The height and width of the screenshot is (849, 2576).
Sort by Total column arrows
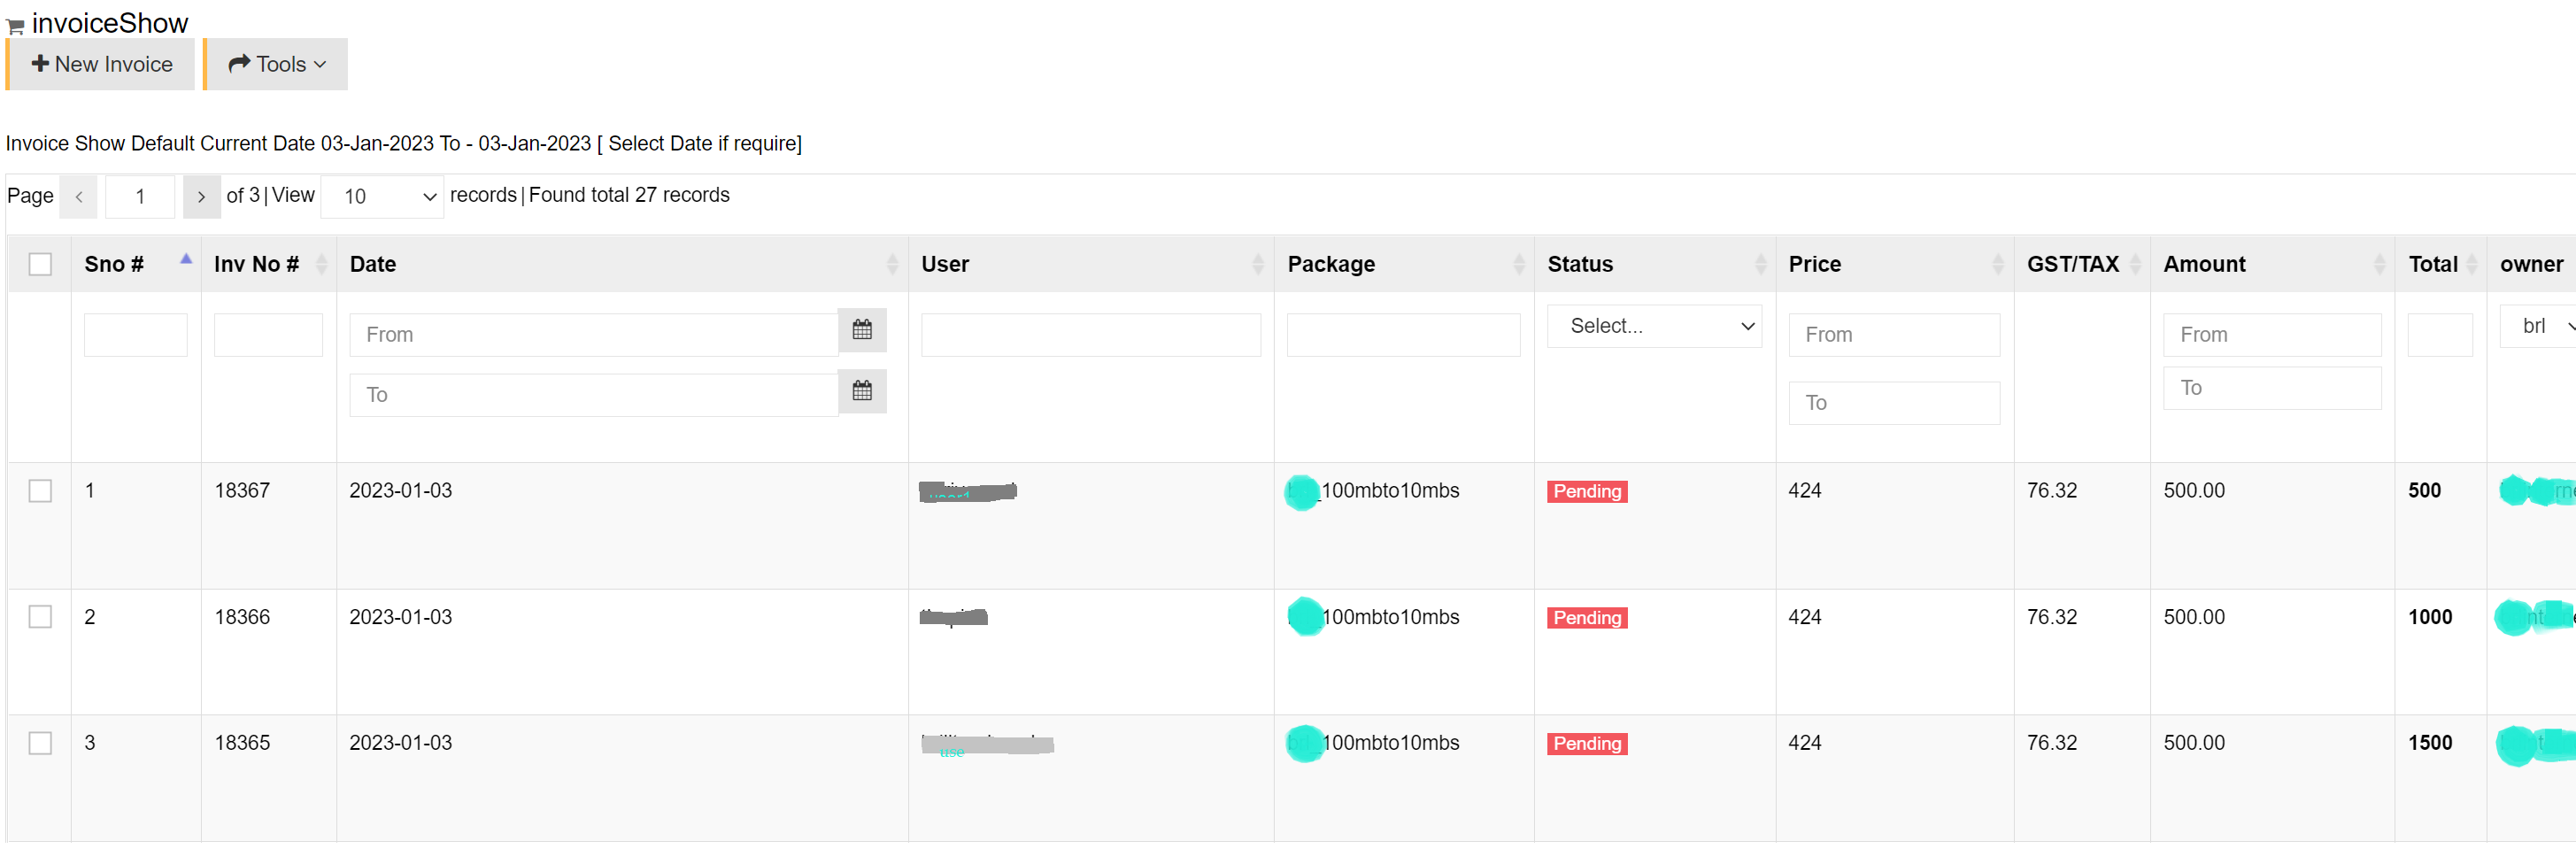click(x=2472, y=265)
